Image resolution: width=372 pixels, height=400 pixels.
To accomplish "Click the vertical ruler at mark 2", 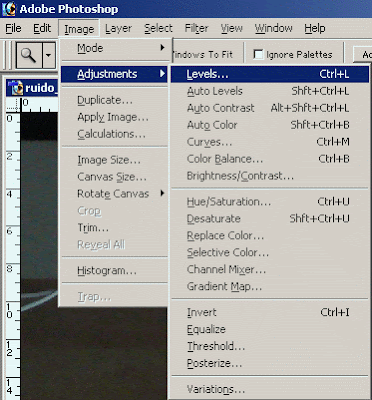I will pyautogui.click(x=10, y=156).
